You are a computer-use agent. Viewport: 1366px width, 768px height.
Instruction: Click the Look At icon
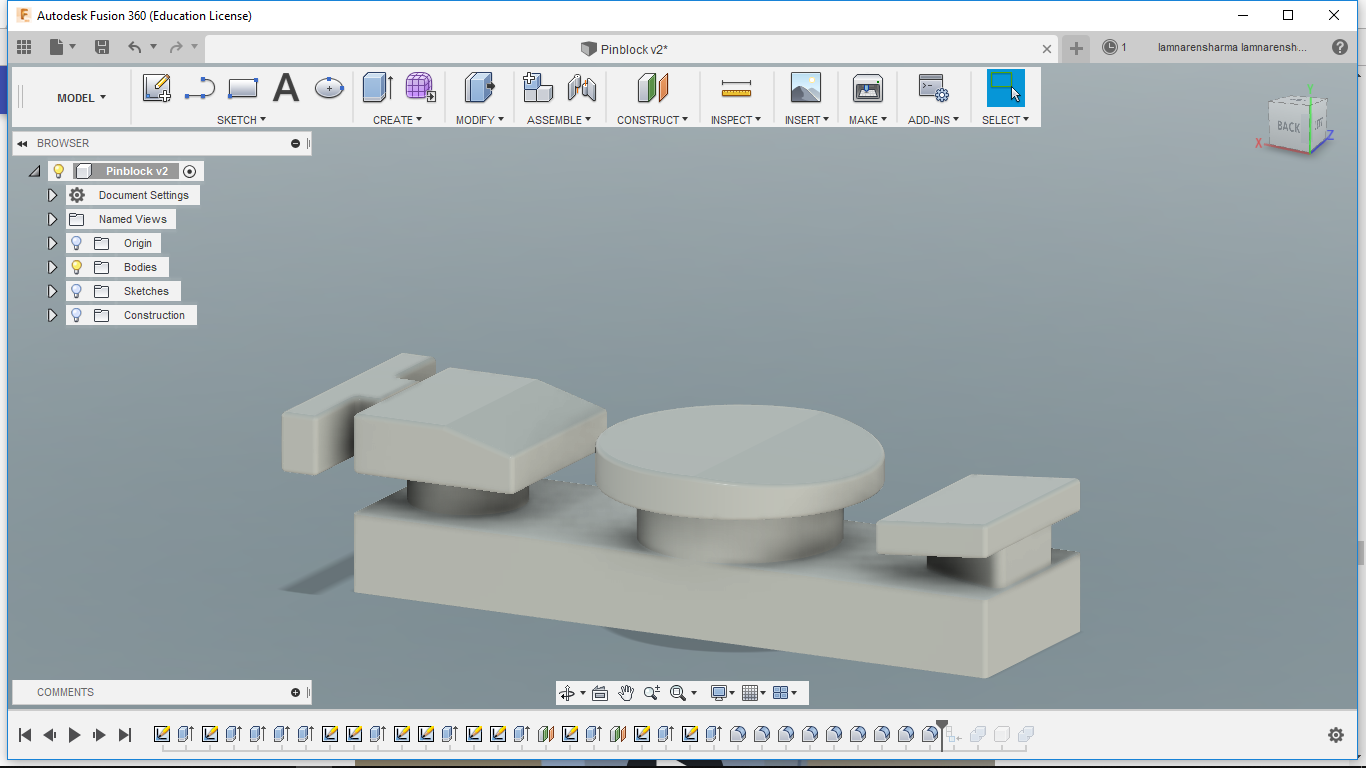(600, 693)
